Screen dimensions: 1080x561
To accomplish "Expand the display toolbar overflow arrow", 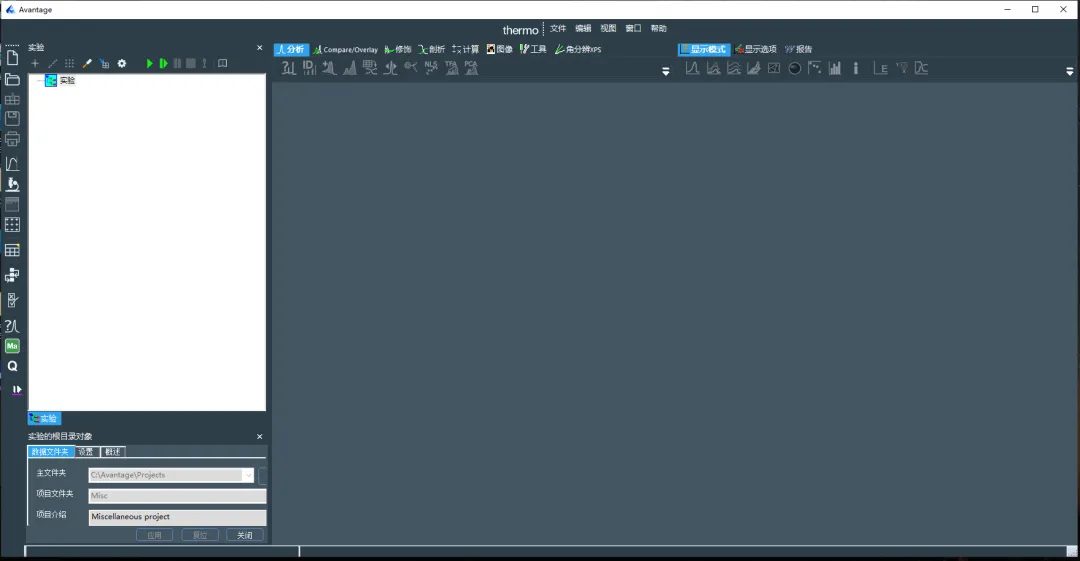I will pos(1070,71).
